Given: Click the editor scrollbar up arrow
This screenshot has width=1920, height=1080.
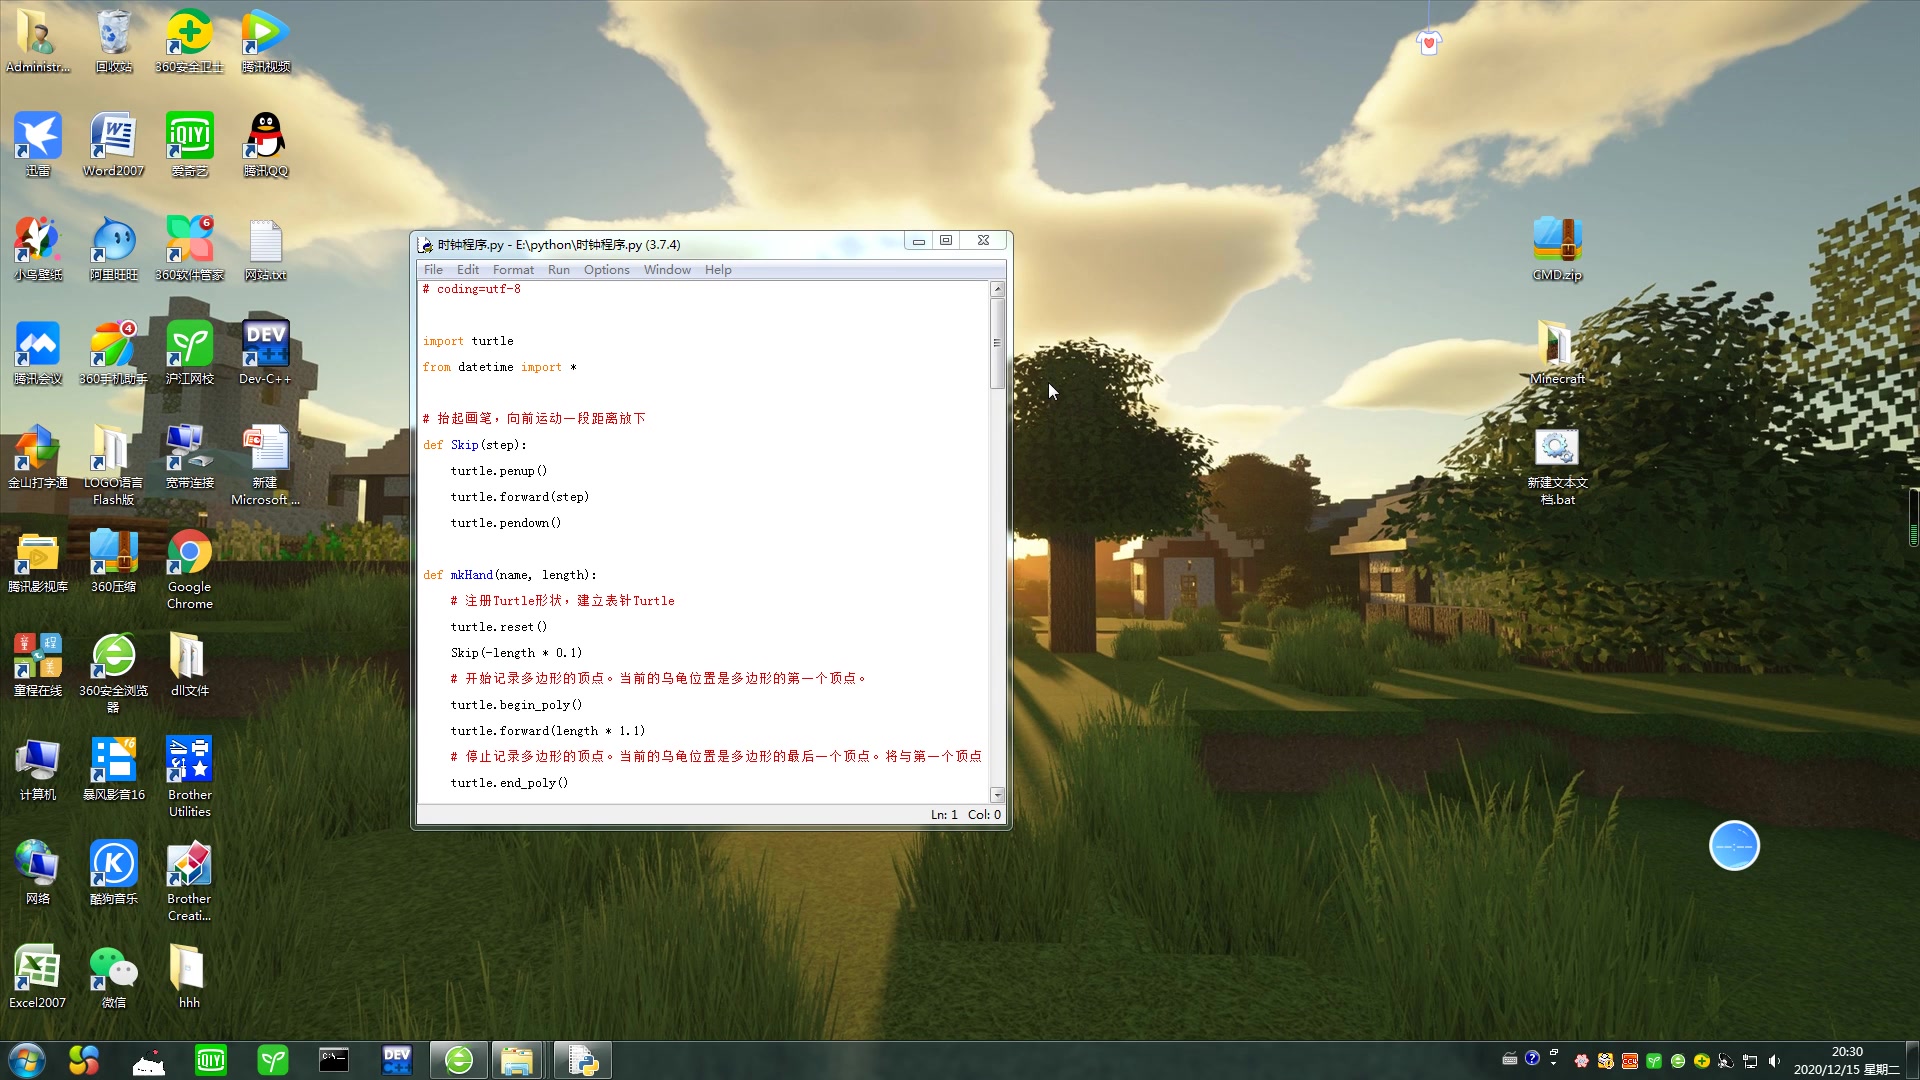Looking at the screenshot, I should pyautogui.click(x=997, y=289).
